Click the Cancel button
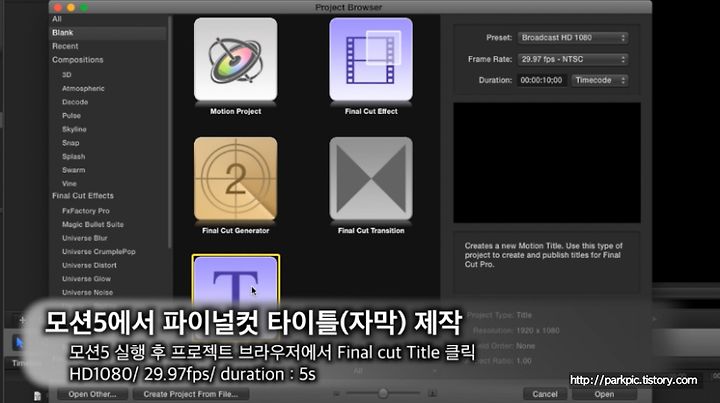 pyautogui.click(x=545, y=394)
